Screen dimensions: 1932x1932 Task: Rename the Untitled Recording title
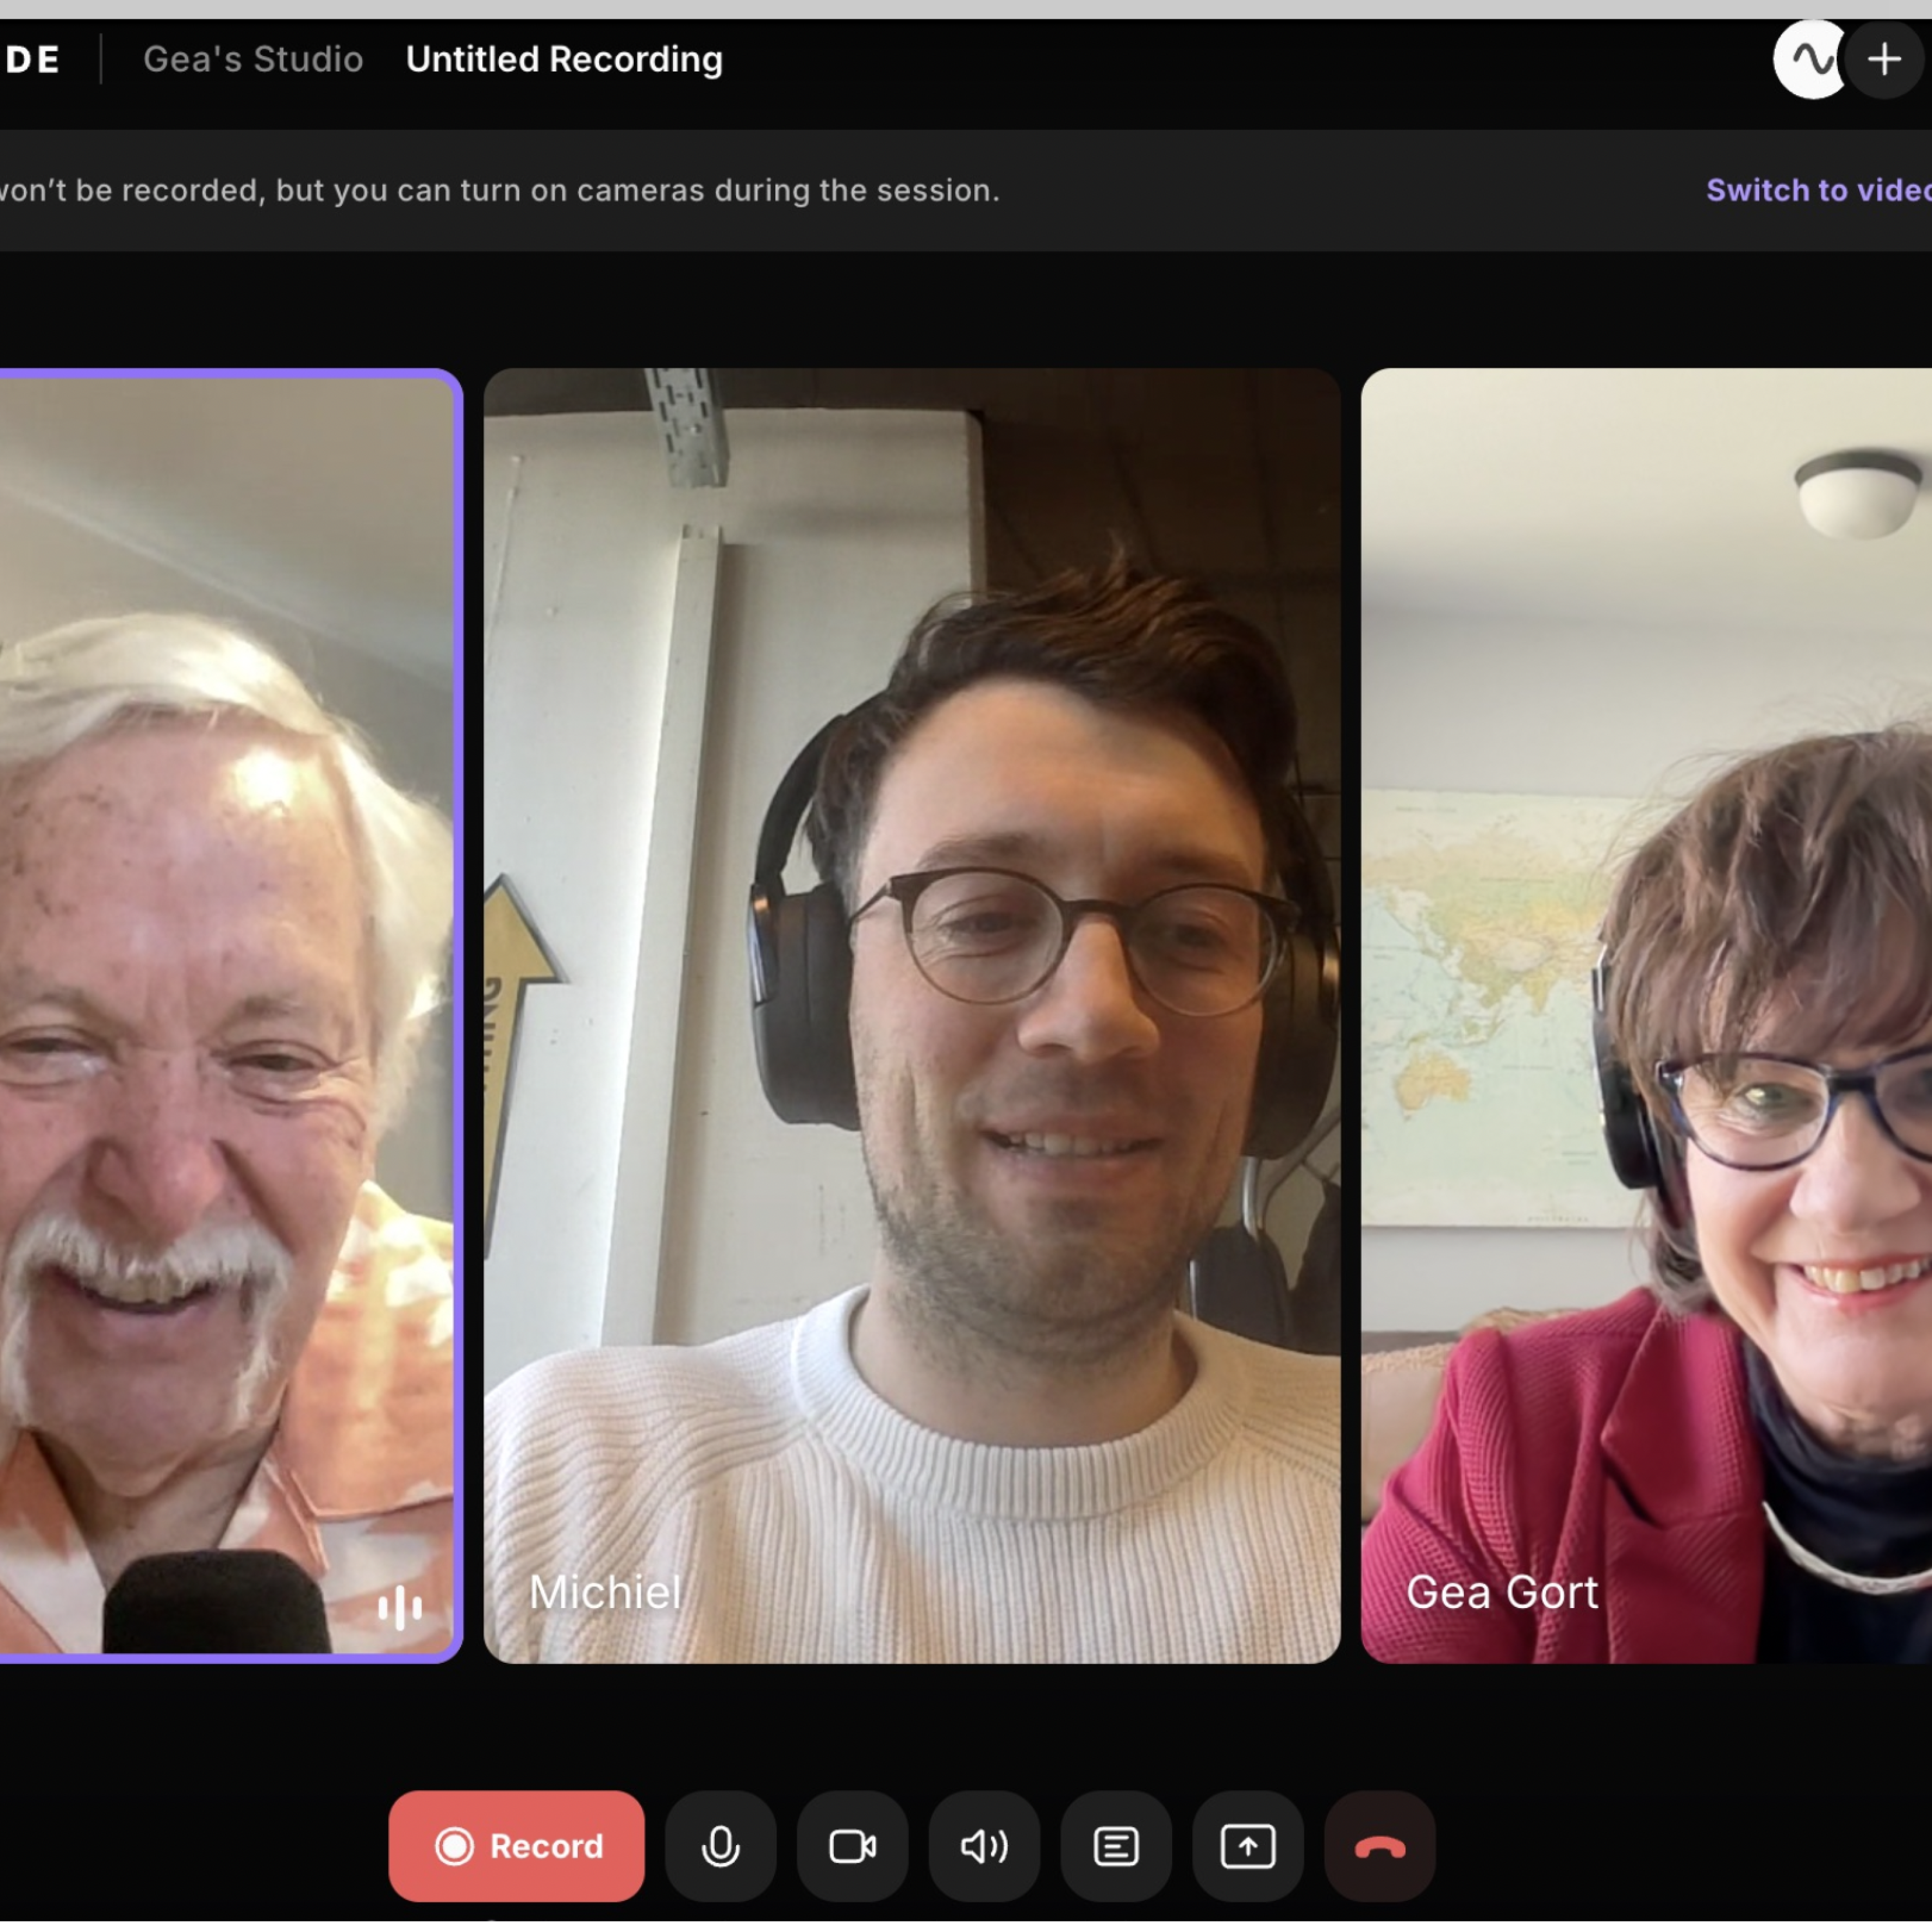click(x=564, y=60)
